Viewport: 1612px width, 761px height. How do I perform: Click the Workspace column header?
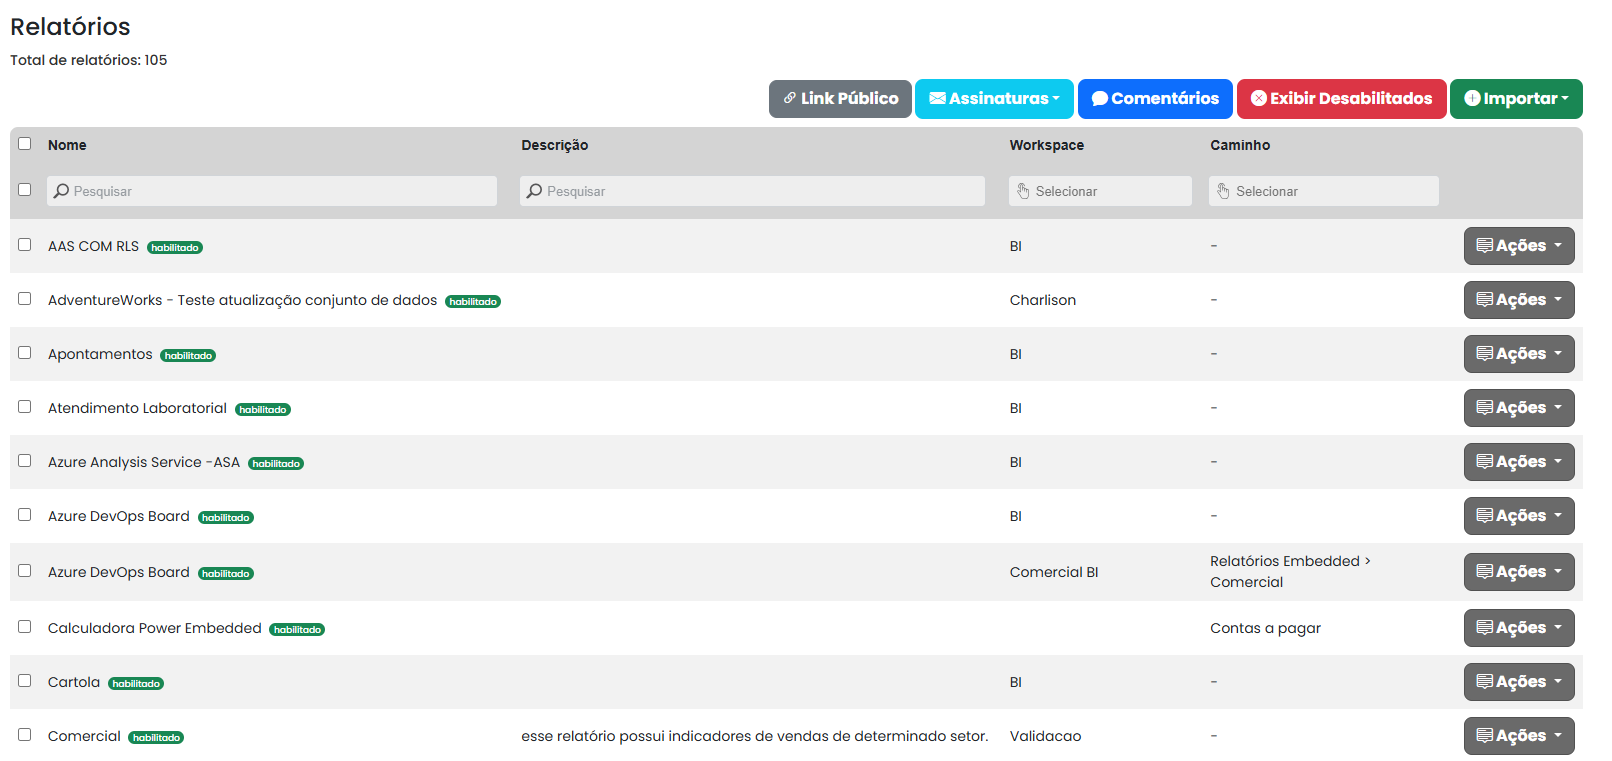pos(1046,145)
